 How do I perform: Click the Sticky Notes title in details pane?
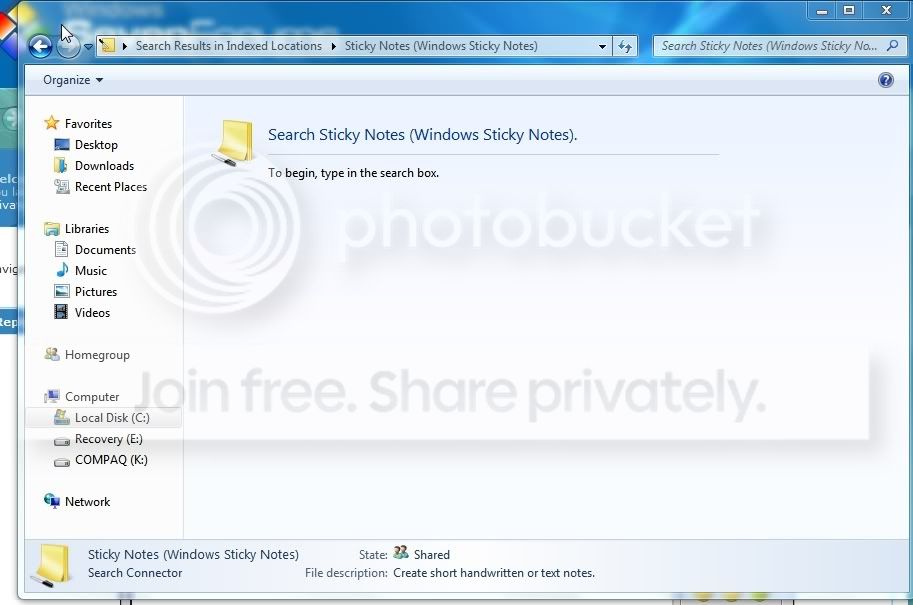(193, 554)
